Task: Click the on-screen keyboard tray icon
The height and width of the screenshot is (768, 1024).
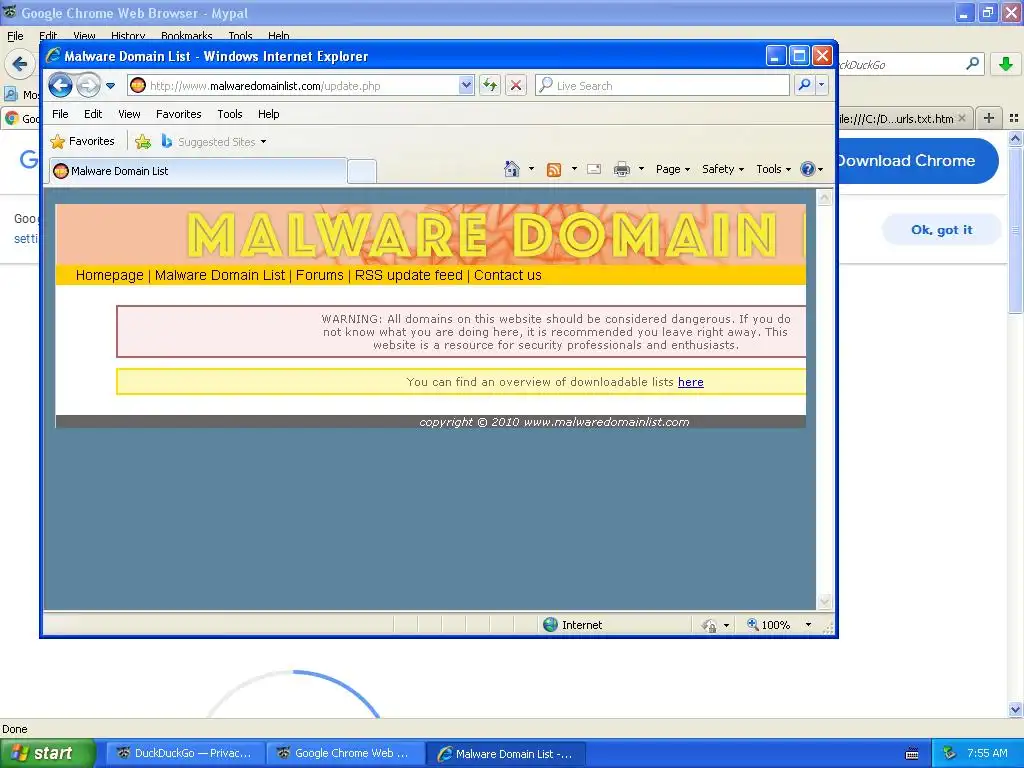Action: click(x=912, y=754)
